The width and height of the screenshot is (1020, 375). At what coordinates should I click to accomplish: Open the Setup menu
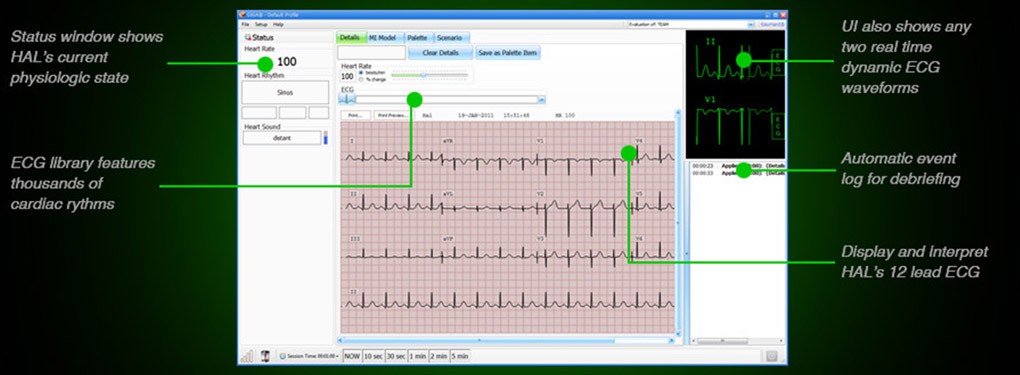[260, 24]
